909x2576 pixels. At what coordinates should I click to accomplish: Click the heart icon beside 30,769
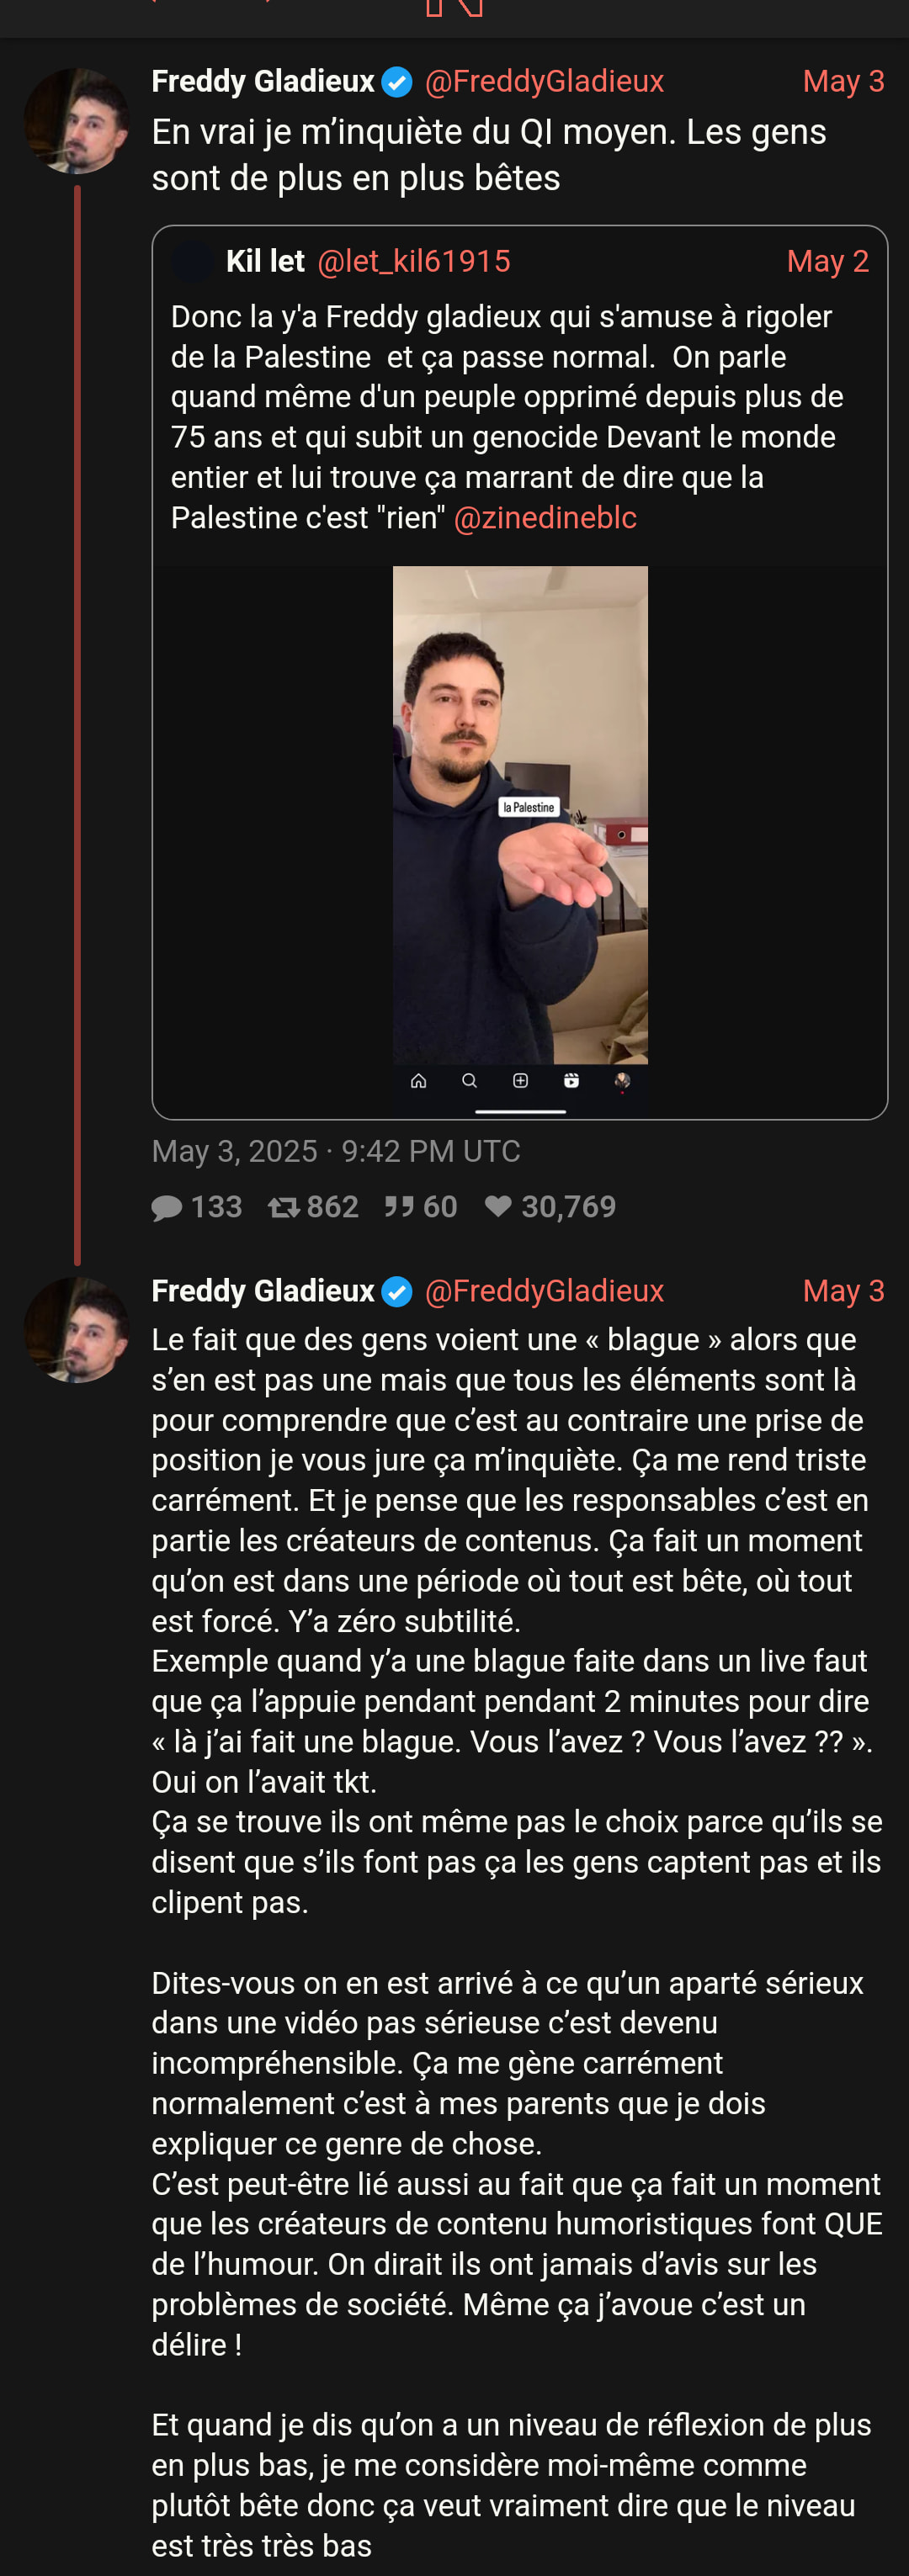(x=498, y=1207)
